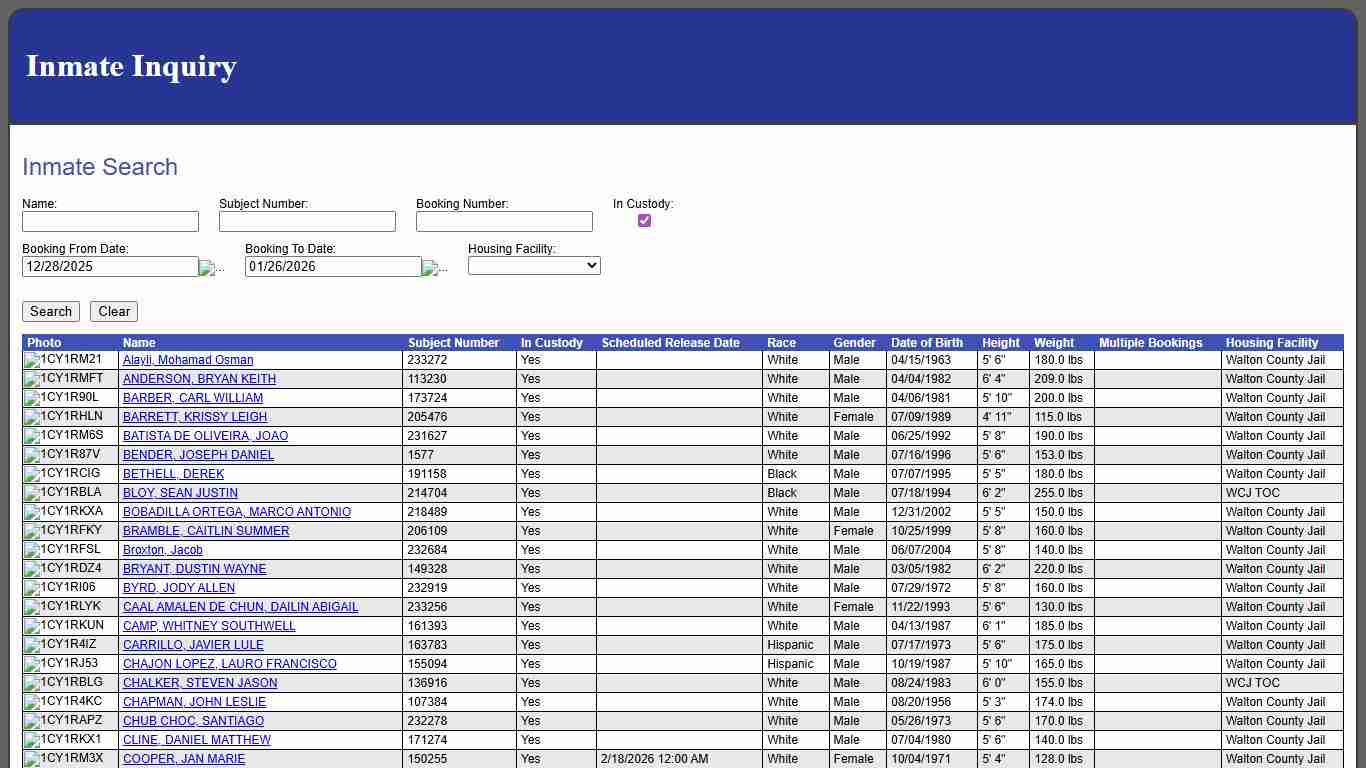Image resolution: width=1366 pixels, height=768 pixels.
Task: Open the Booking To Date calendar picker
Action: click(430, 266)
